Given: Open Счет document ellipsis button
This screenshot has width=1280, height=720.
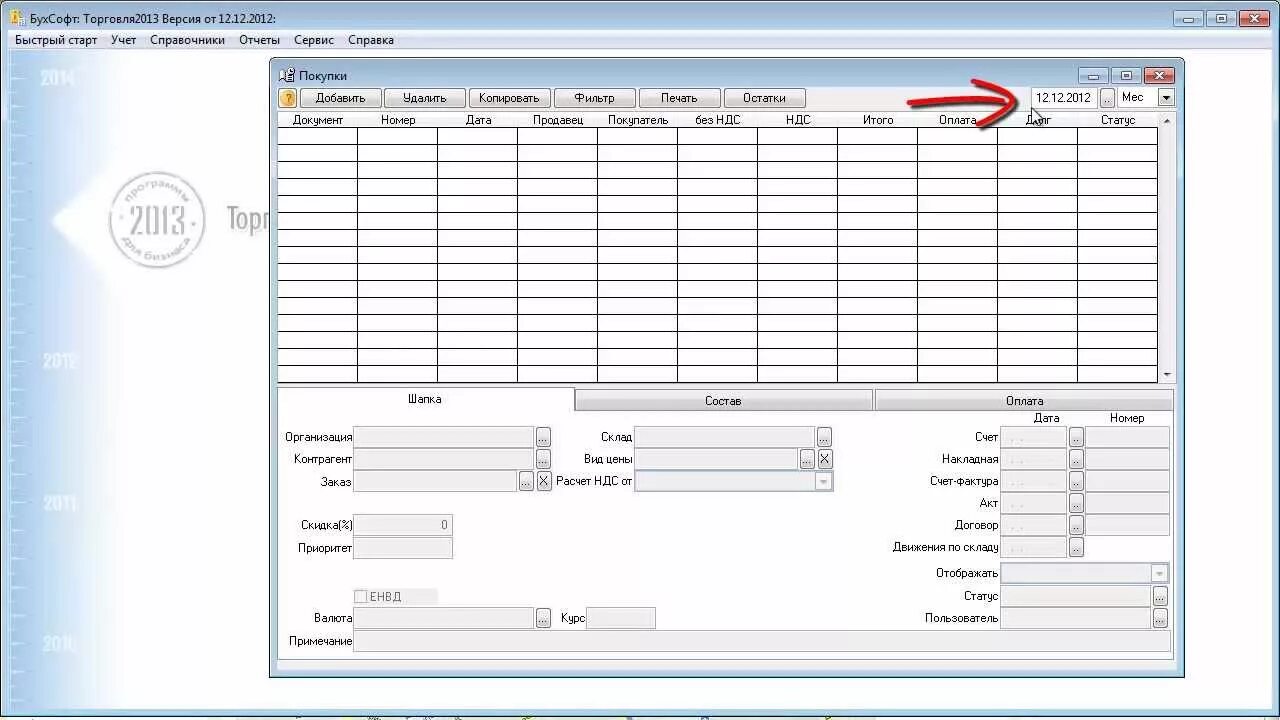Looking at the screenshot, I should click(x=1076, y=437).
